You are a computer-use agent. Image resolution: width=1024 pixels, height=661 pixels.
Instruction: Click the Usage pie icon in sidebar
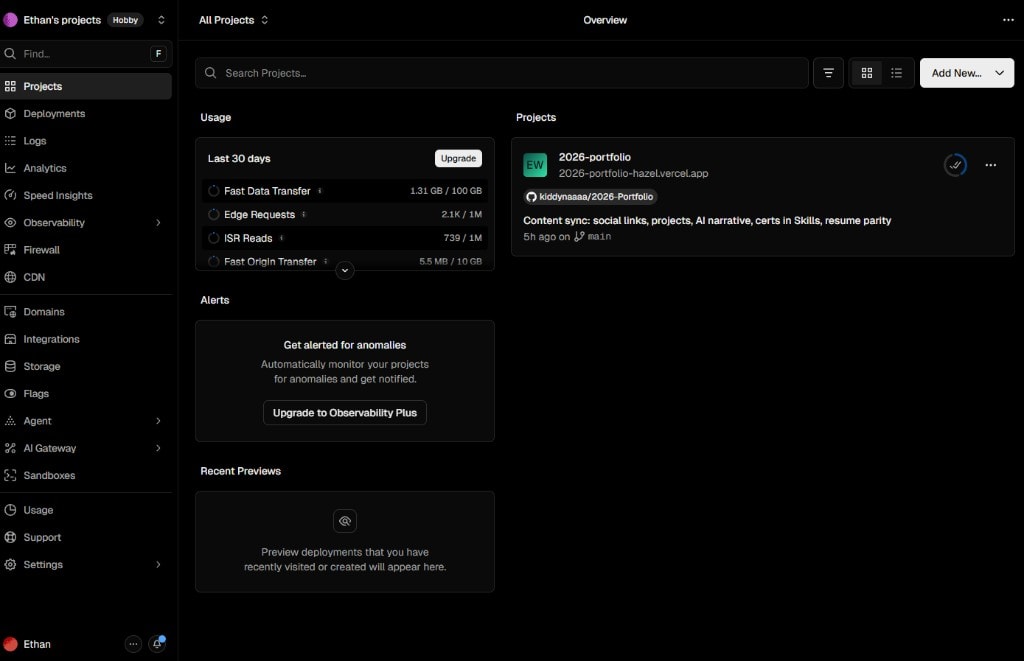(x=10, y=511)
